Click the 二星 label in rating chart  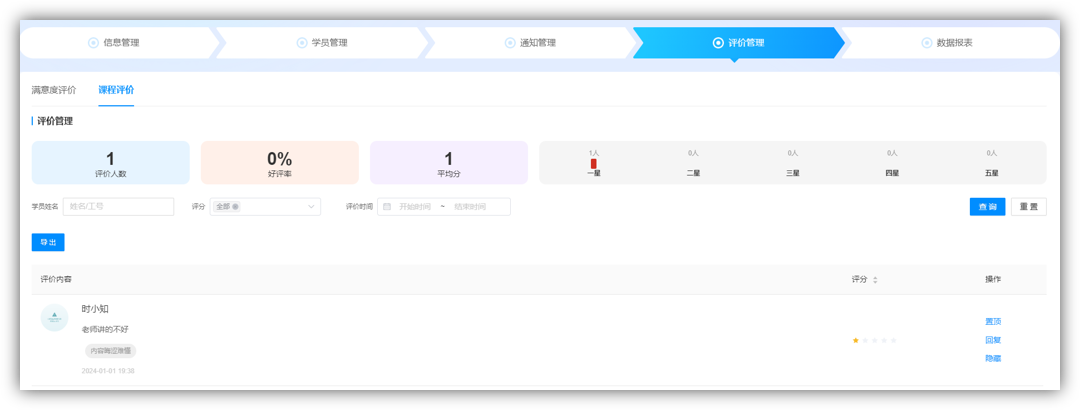point(693,173)
